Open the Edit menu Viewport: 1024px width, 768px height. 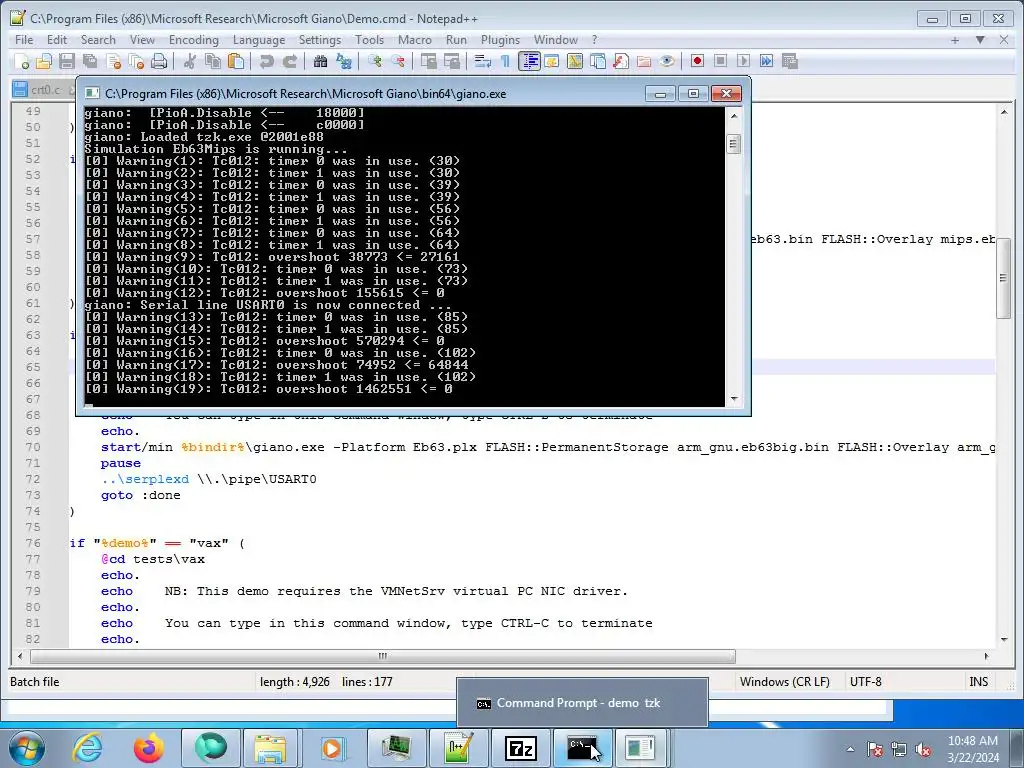tap(57, 40)
